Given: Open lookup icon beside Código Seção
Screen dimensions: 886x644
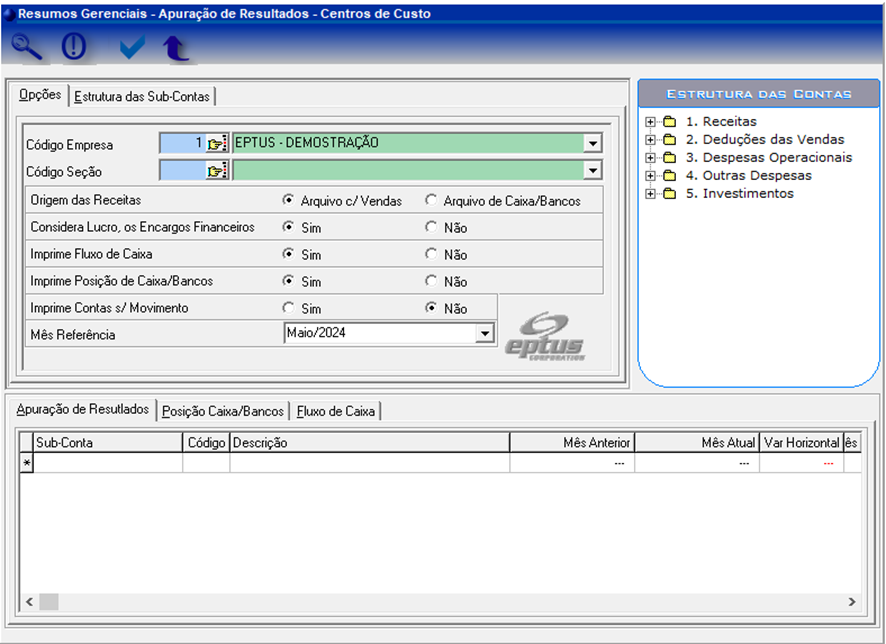Looking at the screenshot, I should click(217, 171).
